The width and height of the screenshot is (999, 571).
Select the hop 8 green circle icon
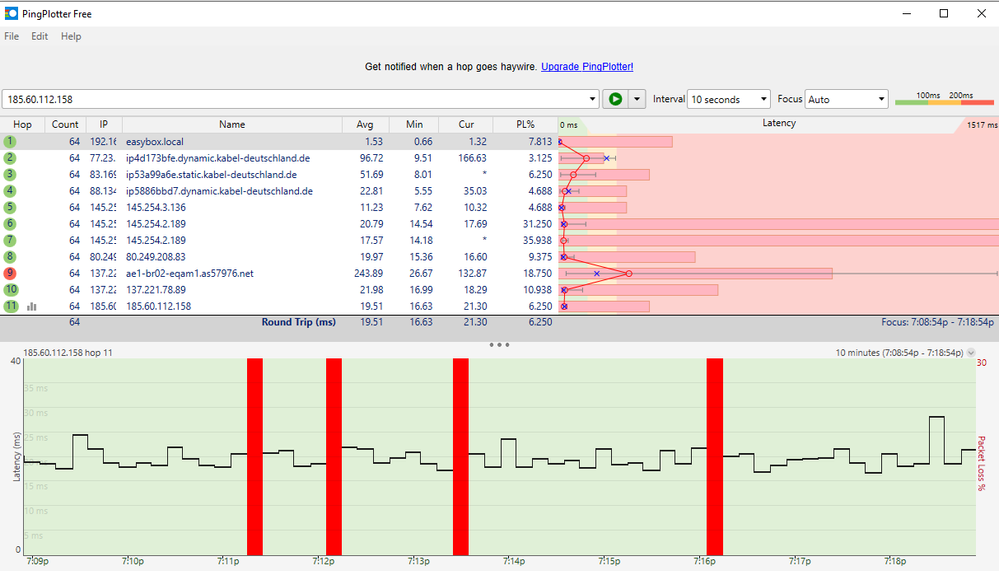pyautogui.click(x=10, y=257)
